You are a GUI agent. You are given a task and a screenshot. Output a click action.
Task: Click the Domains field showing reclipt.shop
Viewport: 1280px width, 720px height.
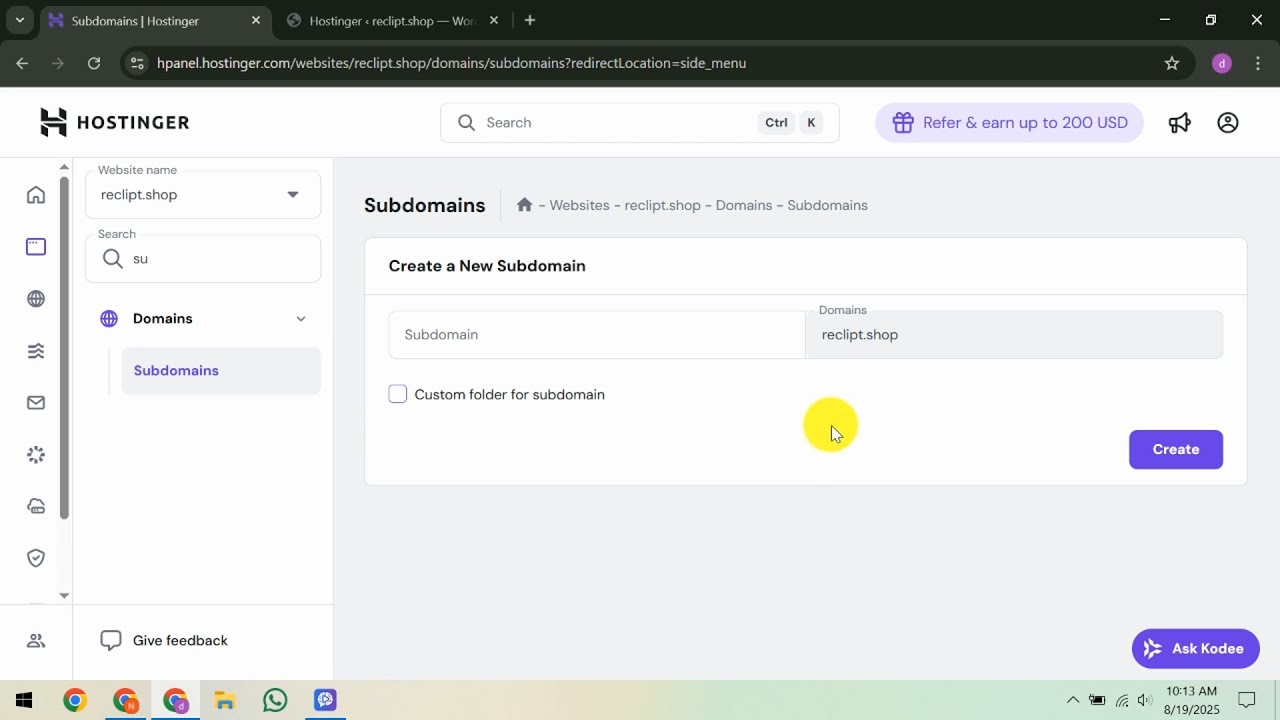pos(1014,334)
